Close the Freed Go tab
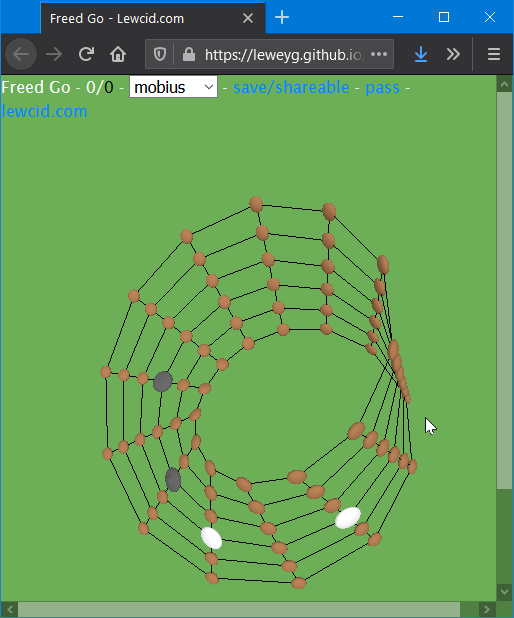Viewport: 514px width, 618px height. tap(248, 18)
